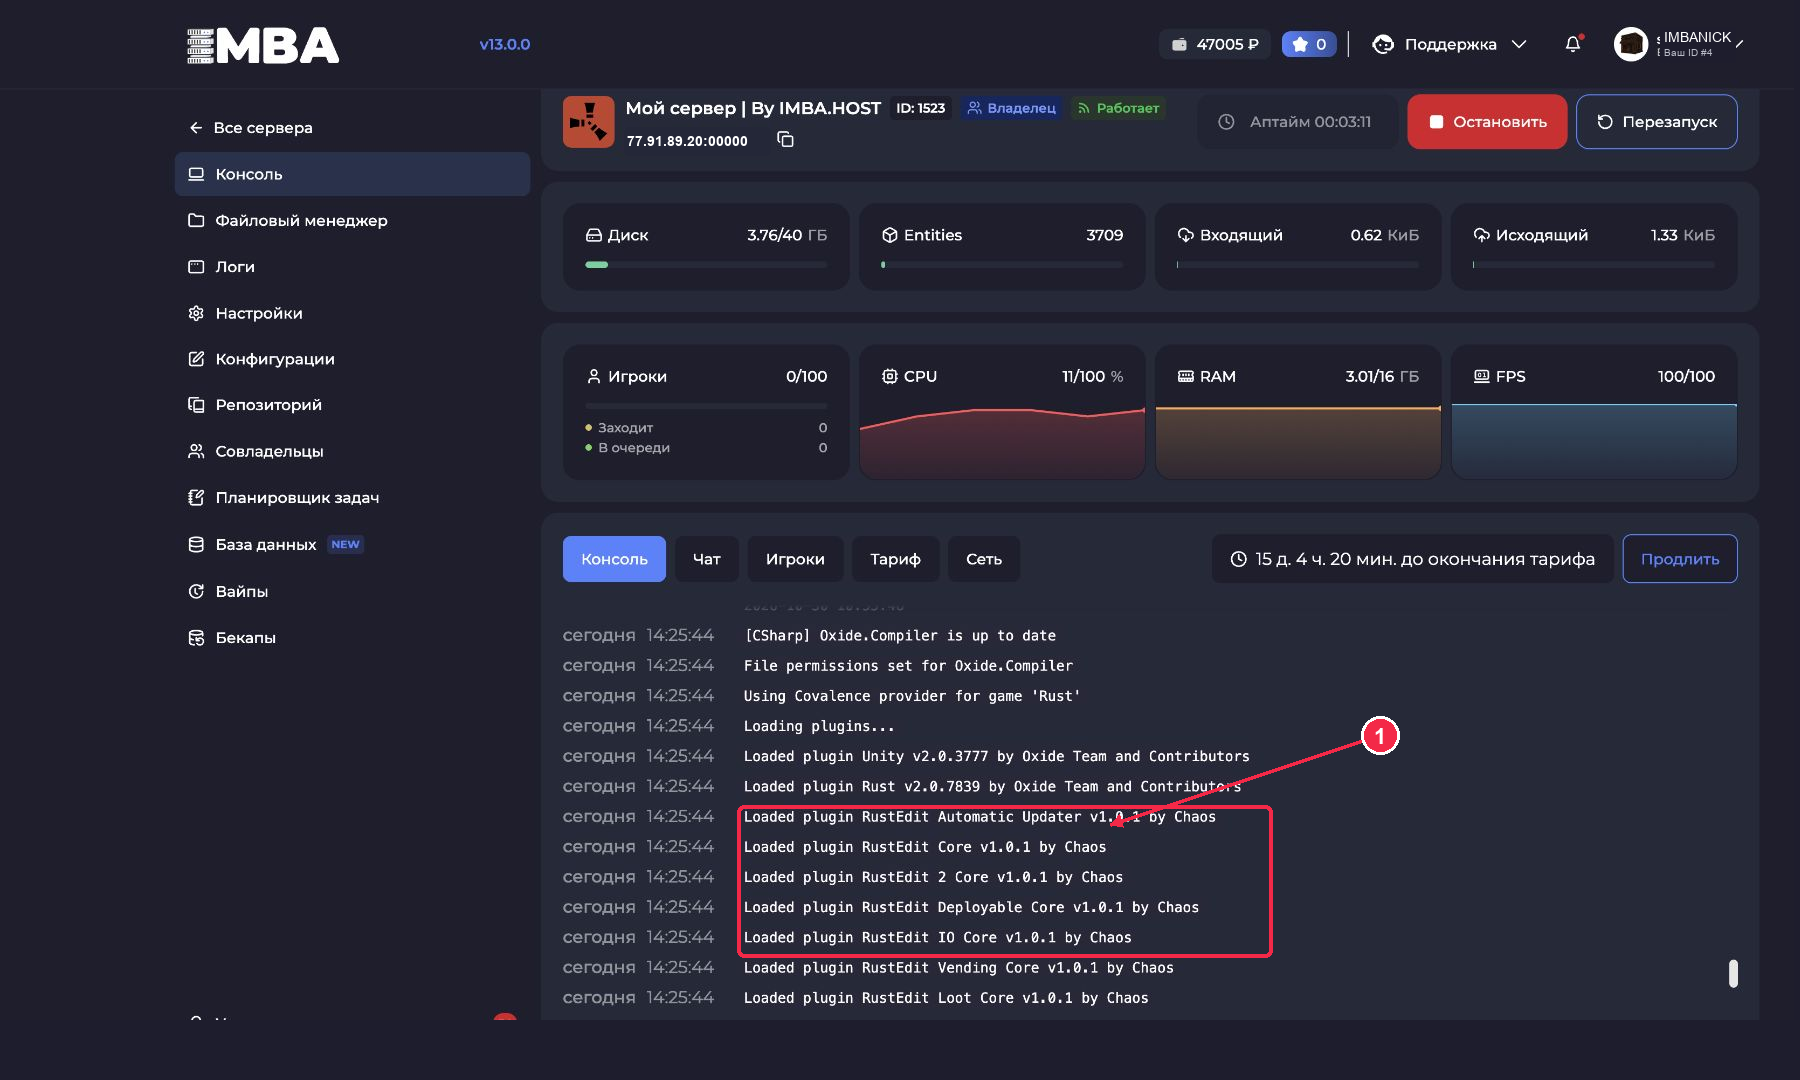
Task: Copy the server IP address
Action: [786, 140]
